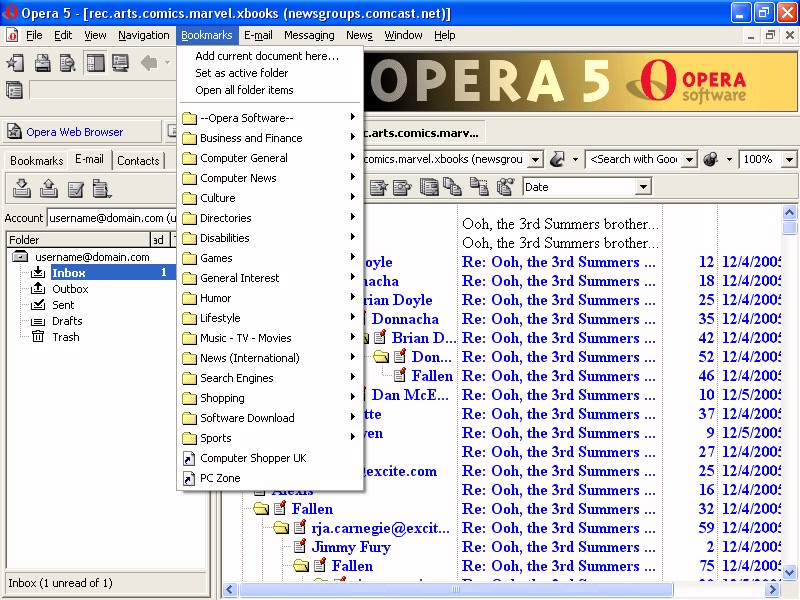Select the Drafts folder
800x600 pixels.
(67, 321)
